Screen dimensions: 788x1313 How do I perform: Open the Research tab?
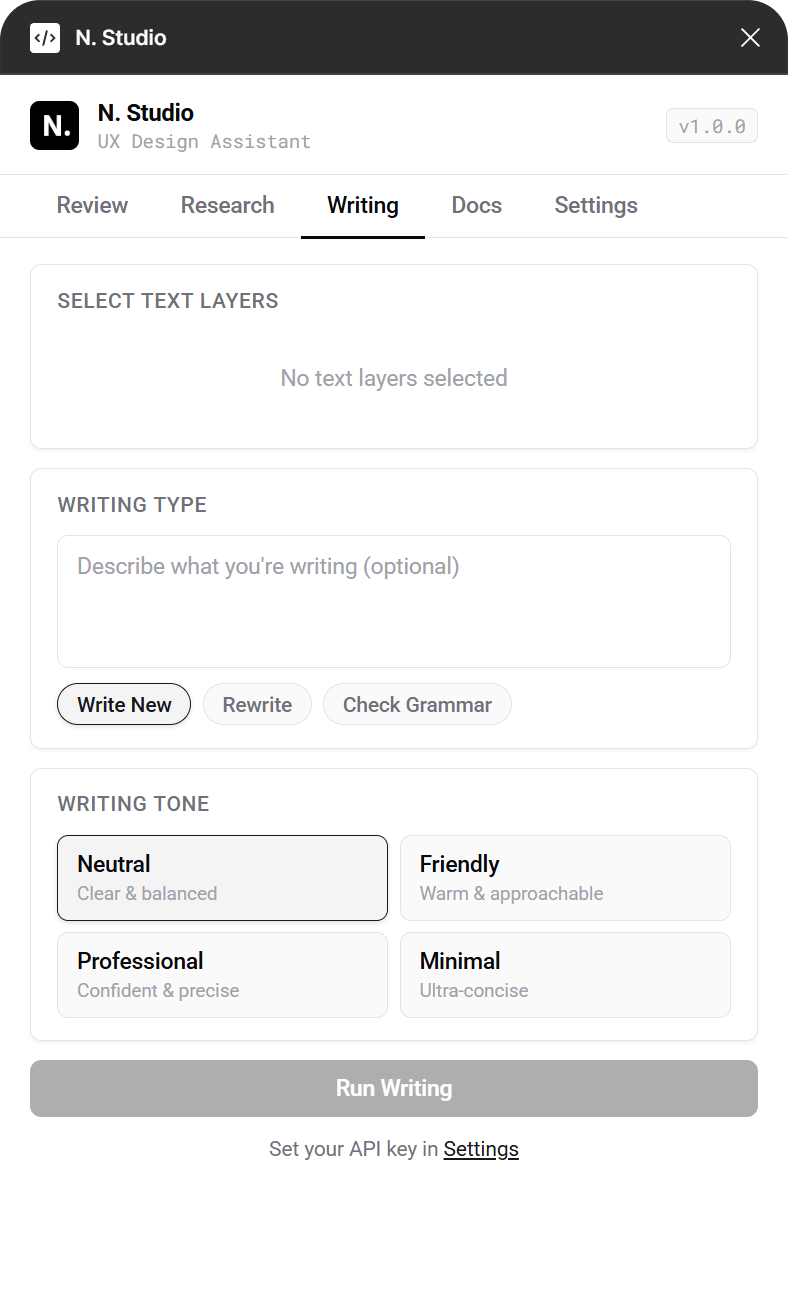[x=227, y=205]
